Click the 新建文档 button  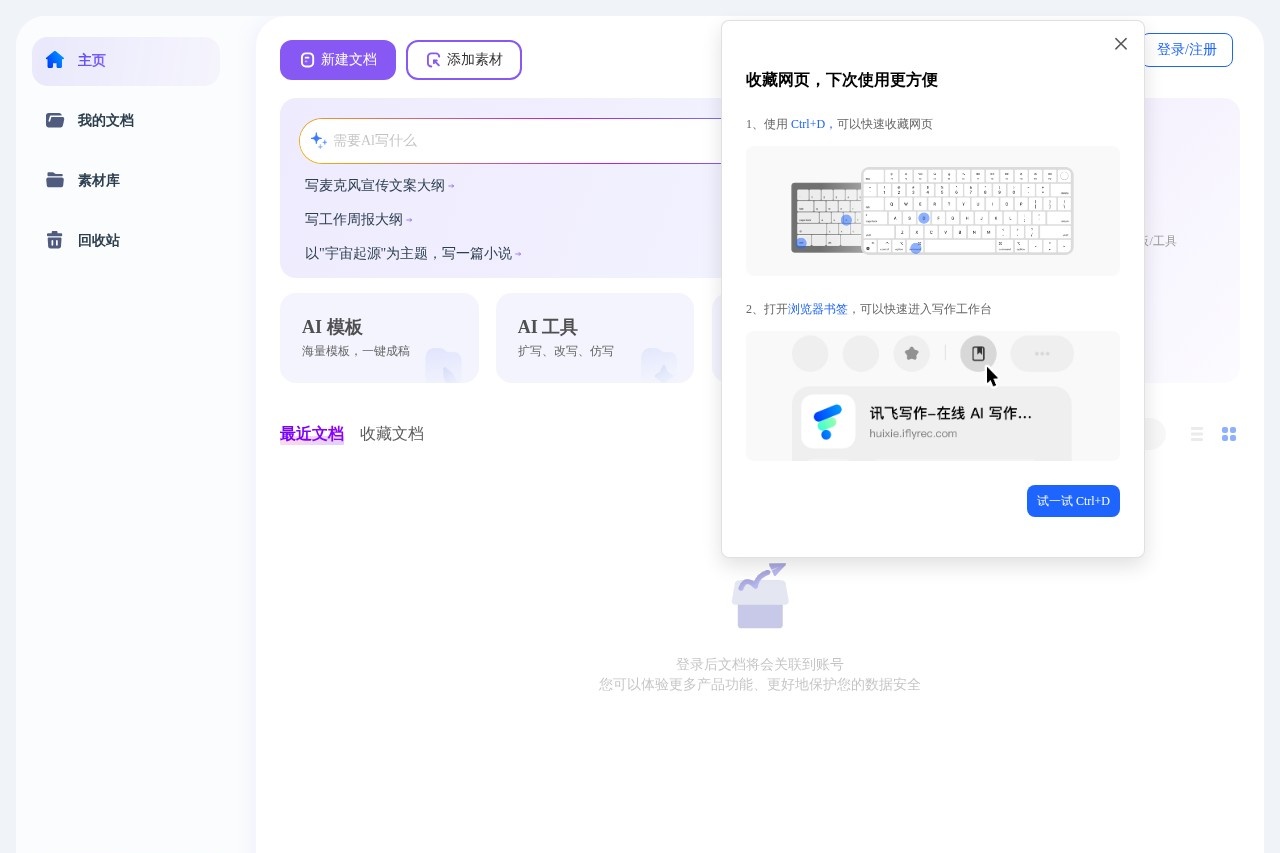(x=338, y=60)
